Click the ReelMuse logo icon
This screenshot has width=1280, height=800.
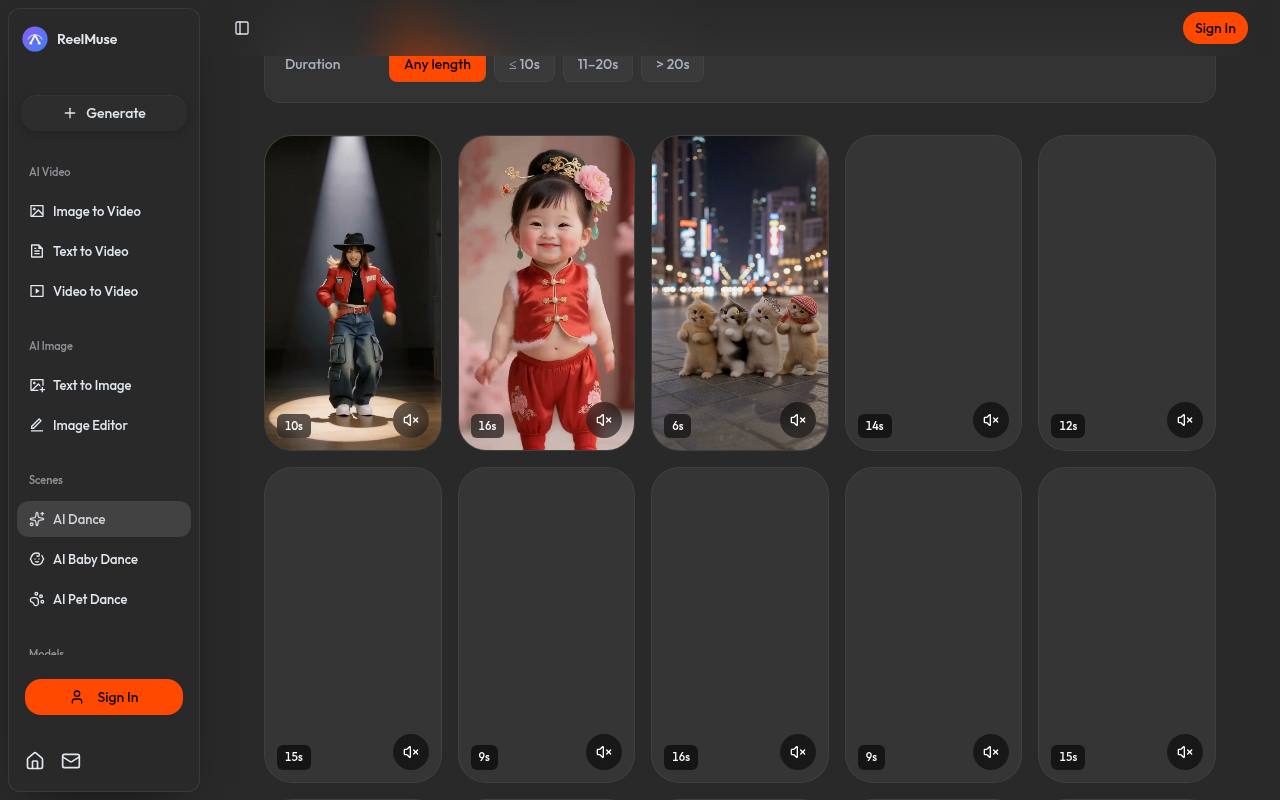(x=35, y=39)
